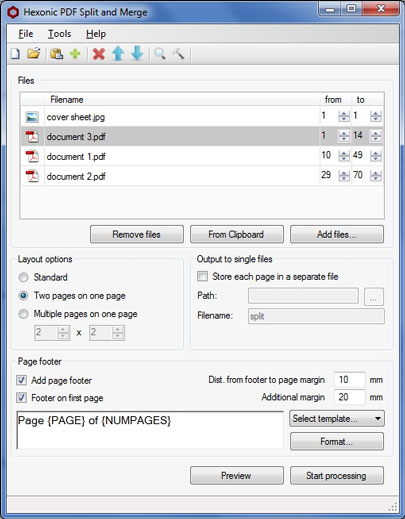The height and width of the screenshot is (519, 405).
Task: Adjust the from stepper of document 2.pdf
Action: tap(344, 176)
